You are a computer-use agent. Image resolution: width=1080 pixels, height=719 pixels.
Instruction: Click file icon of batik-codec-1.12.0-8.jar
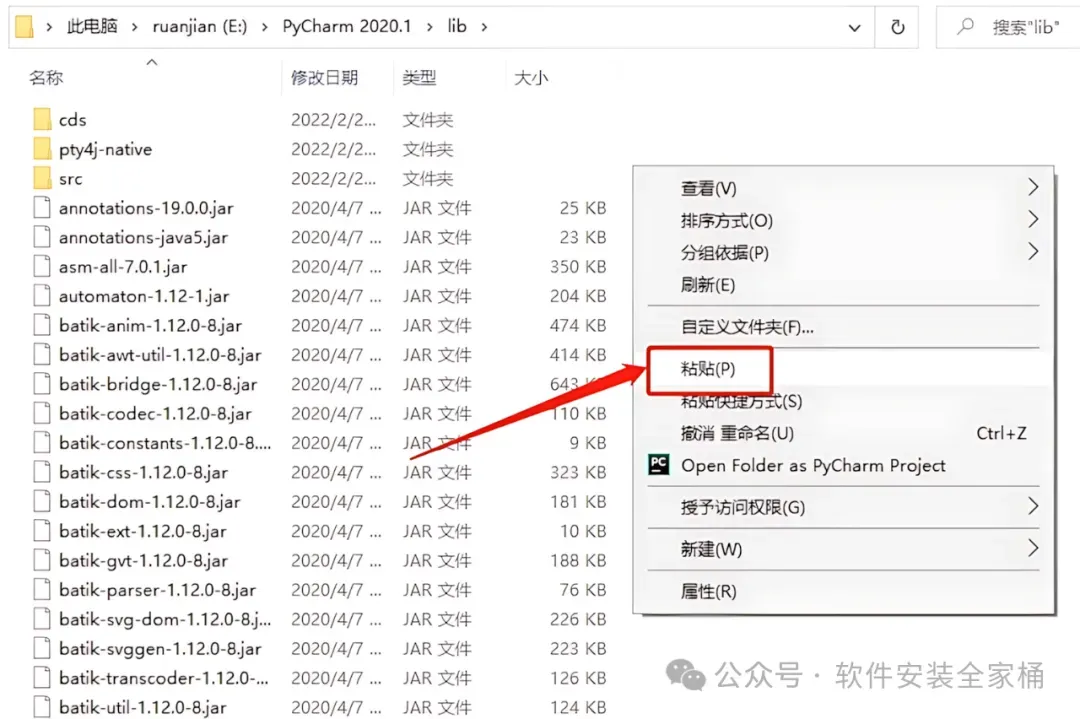(x=42, y=413)
